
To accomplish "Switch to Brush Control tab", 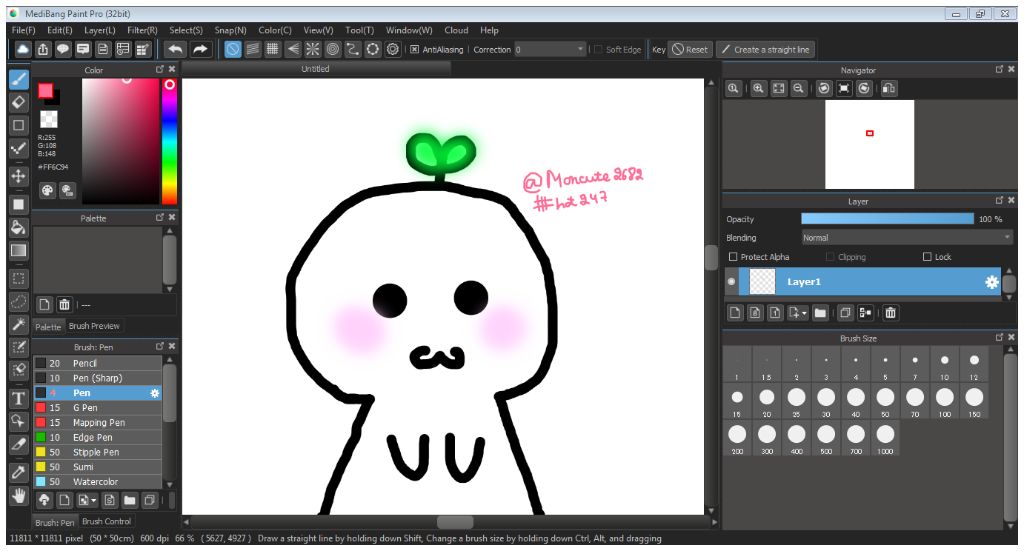I will coord(106,521).
